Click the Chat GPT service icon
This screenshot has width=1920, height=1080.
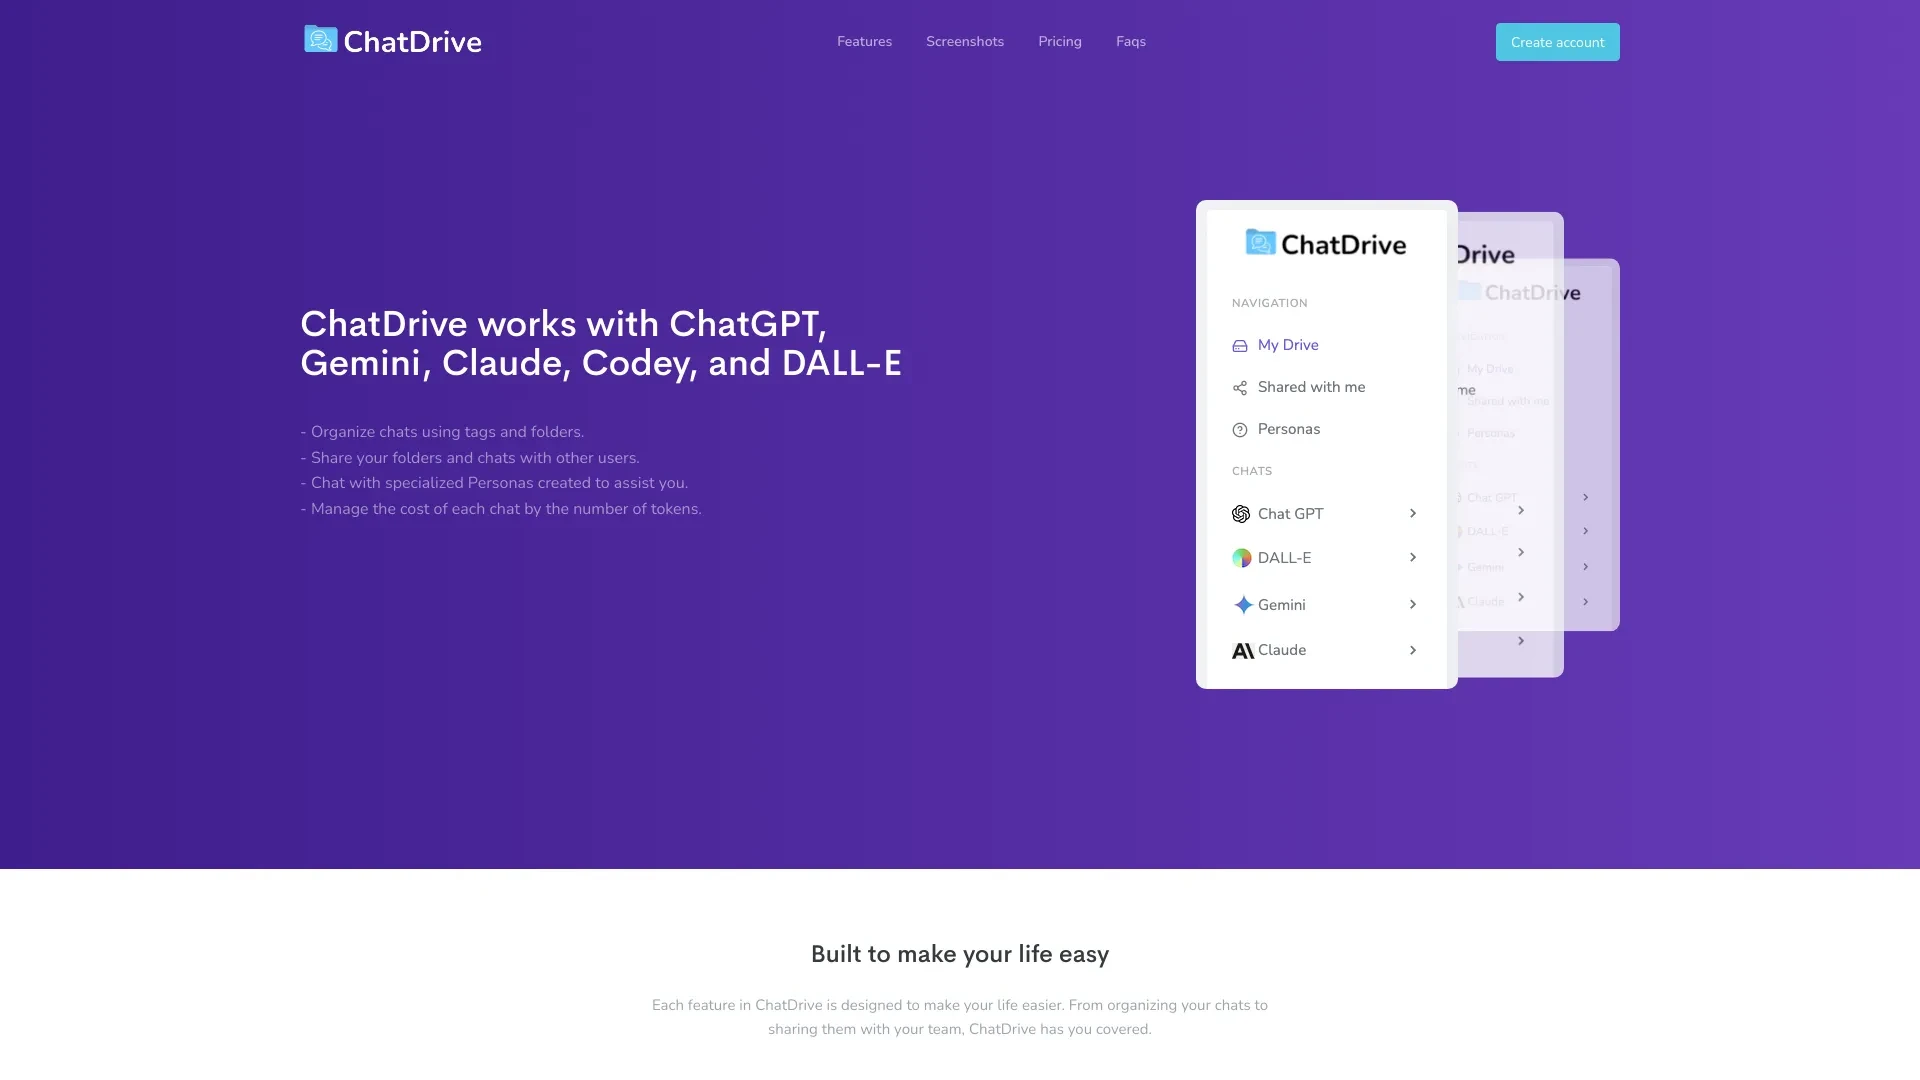click(x=1240, y=513)
